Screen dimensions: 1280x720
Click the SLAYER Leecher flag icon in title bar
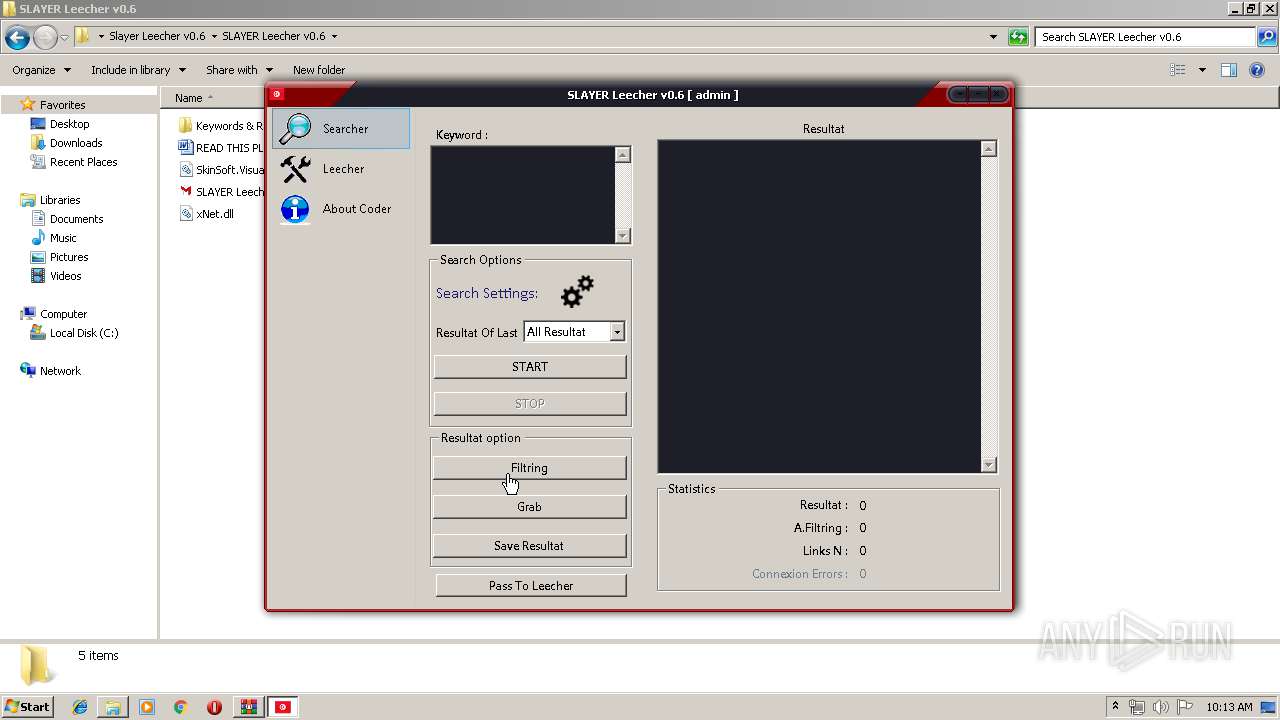pyautogui.click(x=278, y=94)
